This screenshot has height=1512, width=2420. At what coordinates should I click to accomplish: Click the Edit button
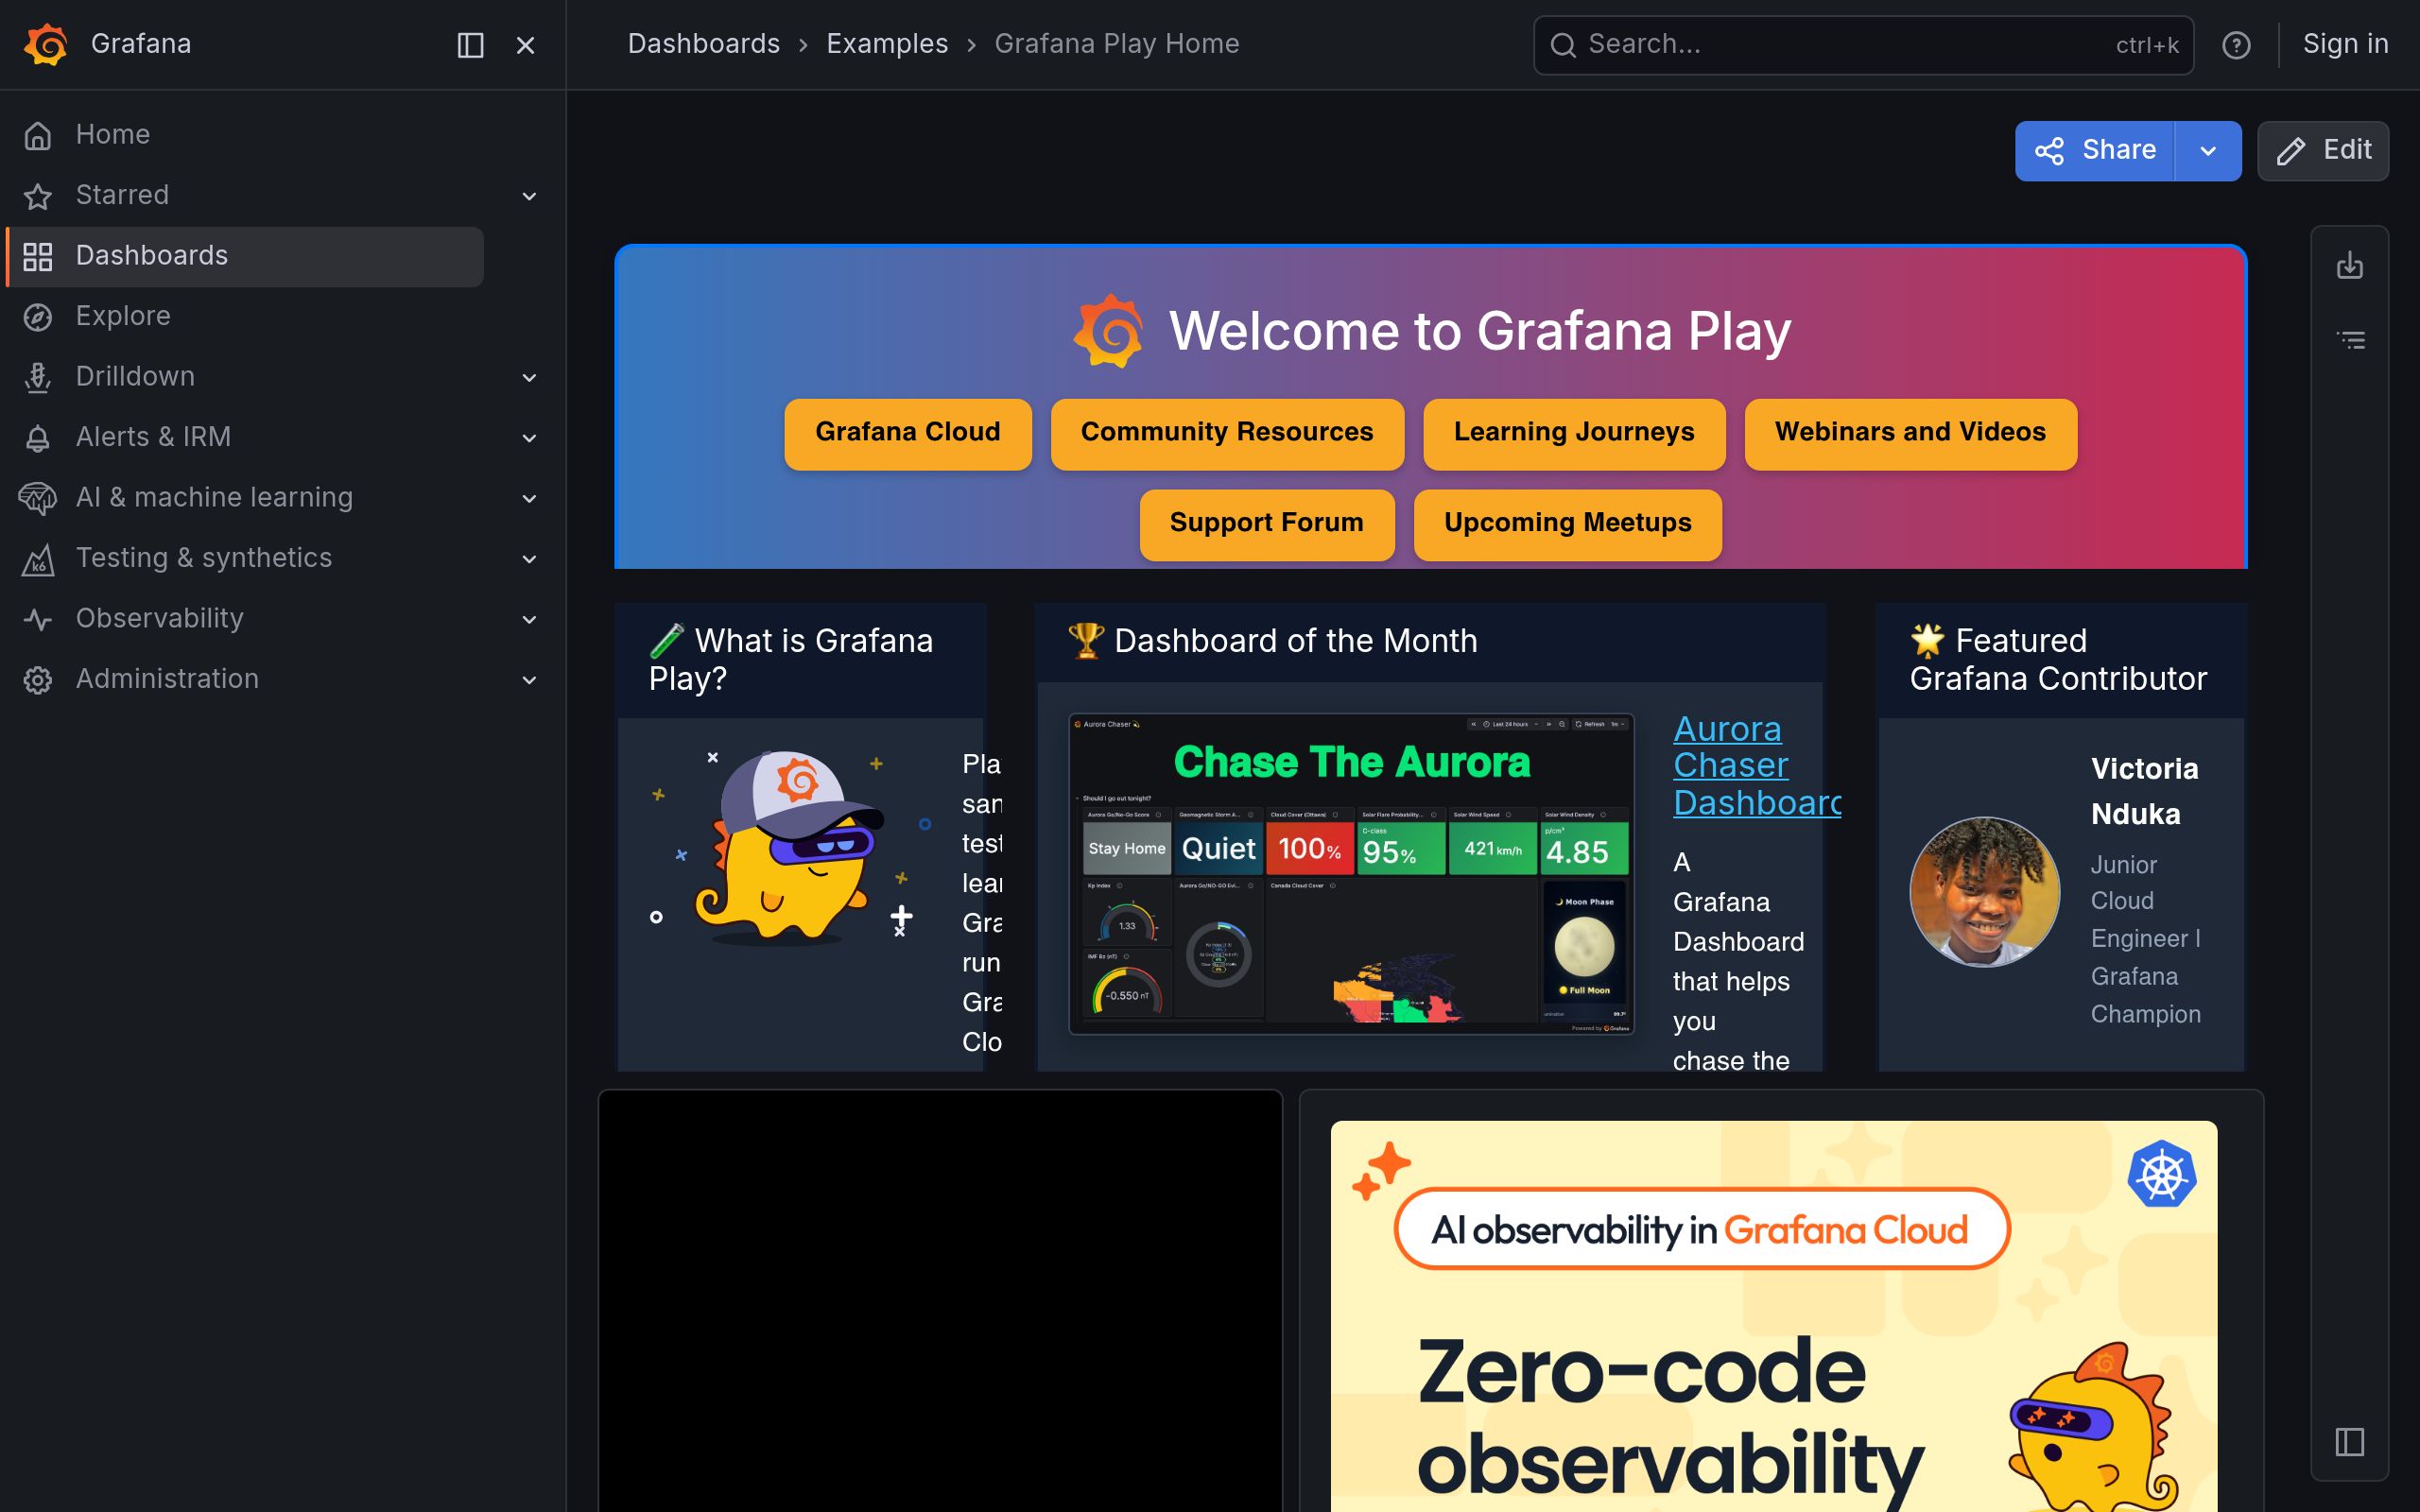coord(2322,150)
